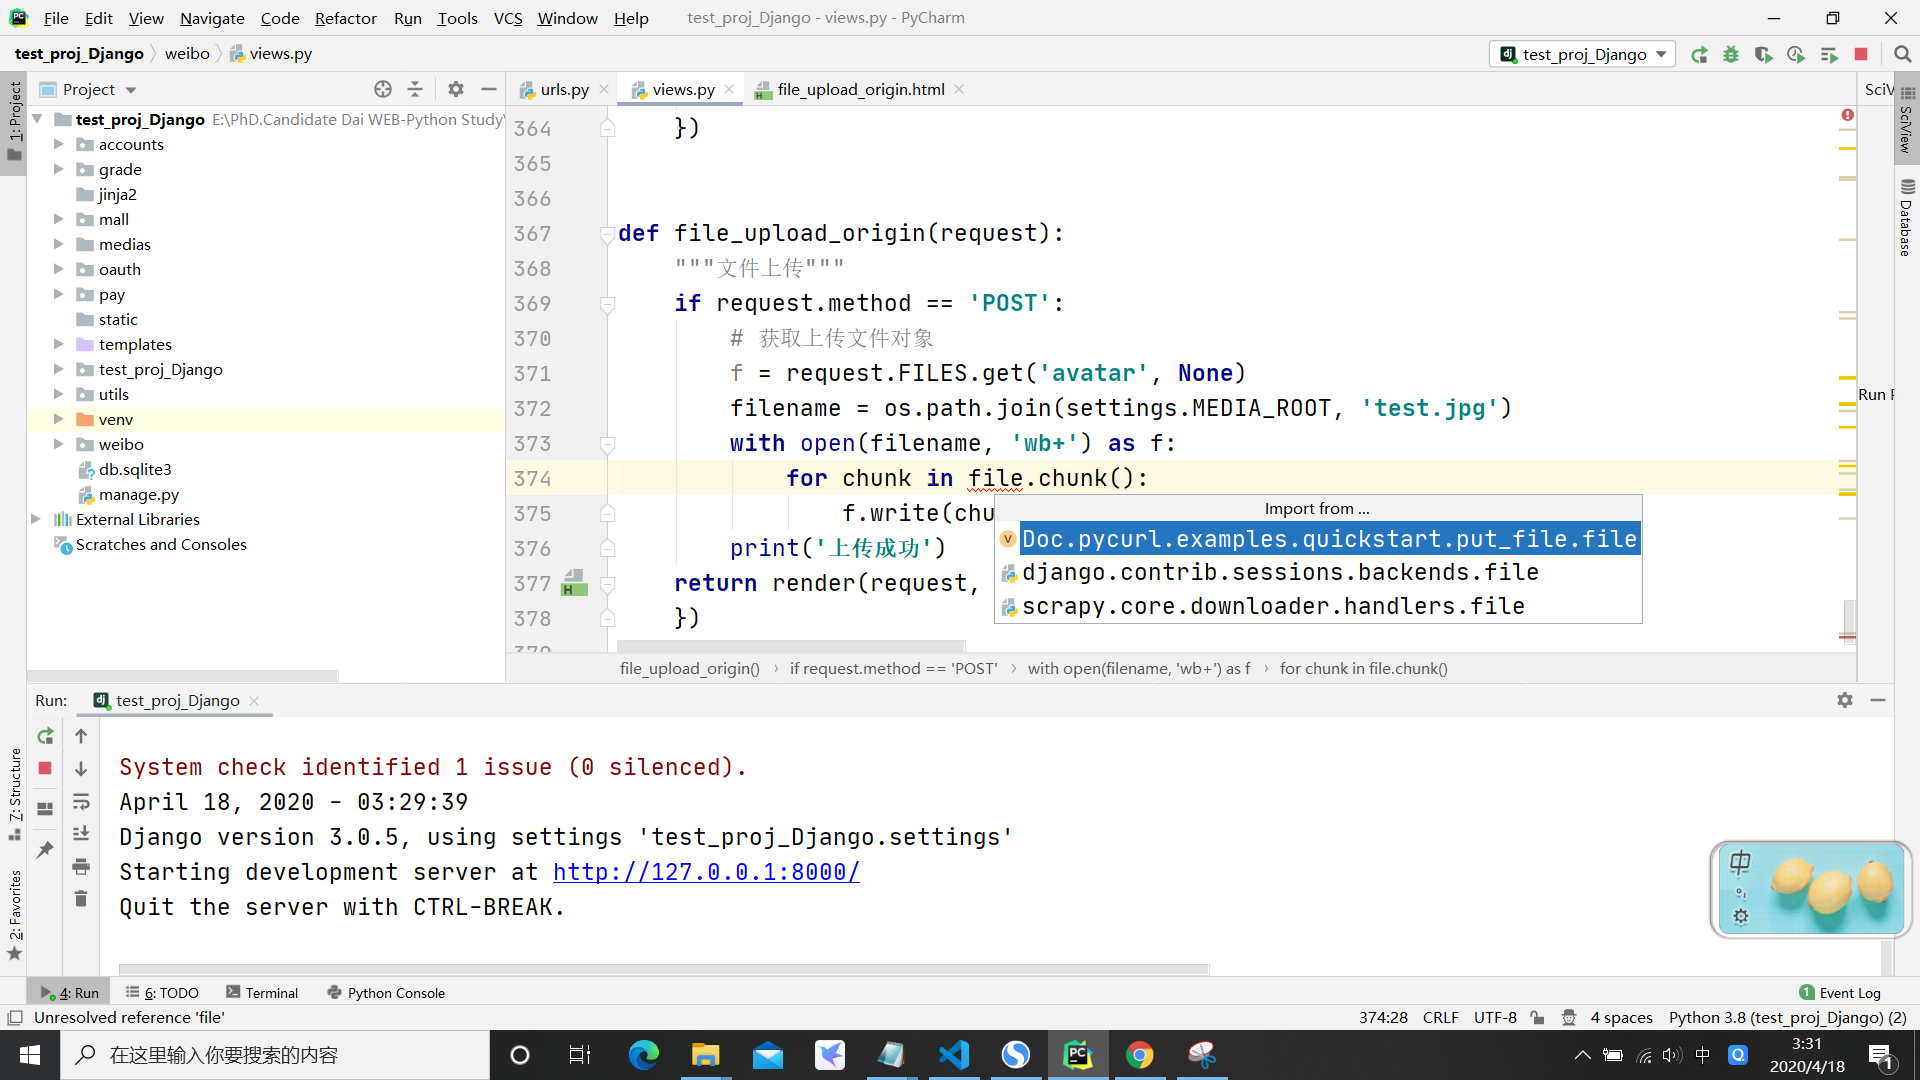
Task: Switch to the urls.py tab
Action: tap(563, 89)
